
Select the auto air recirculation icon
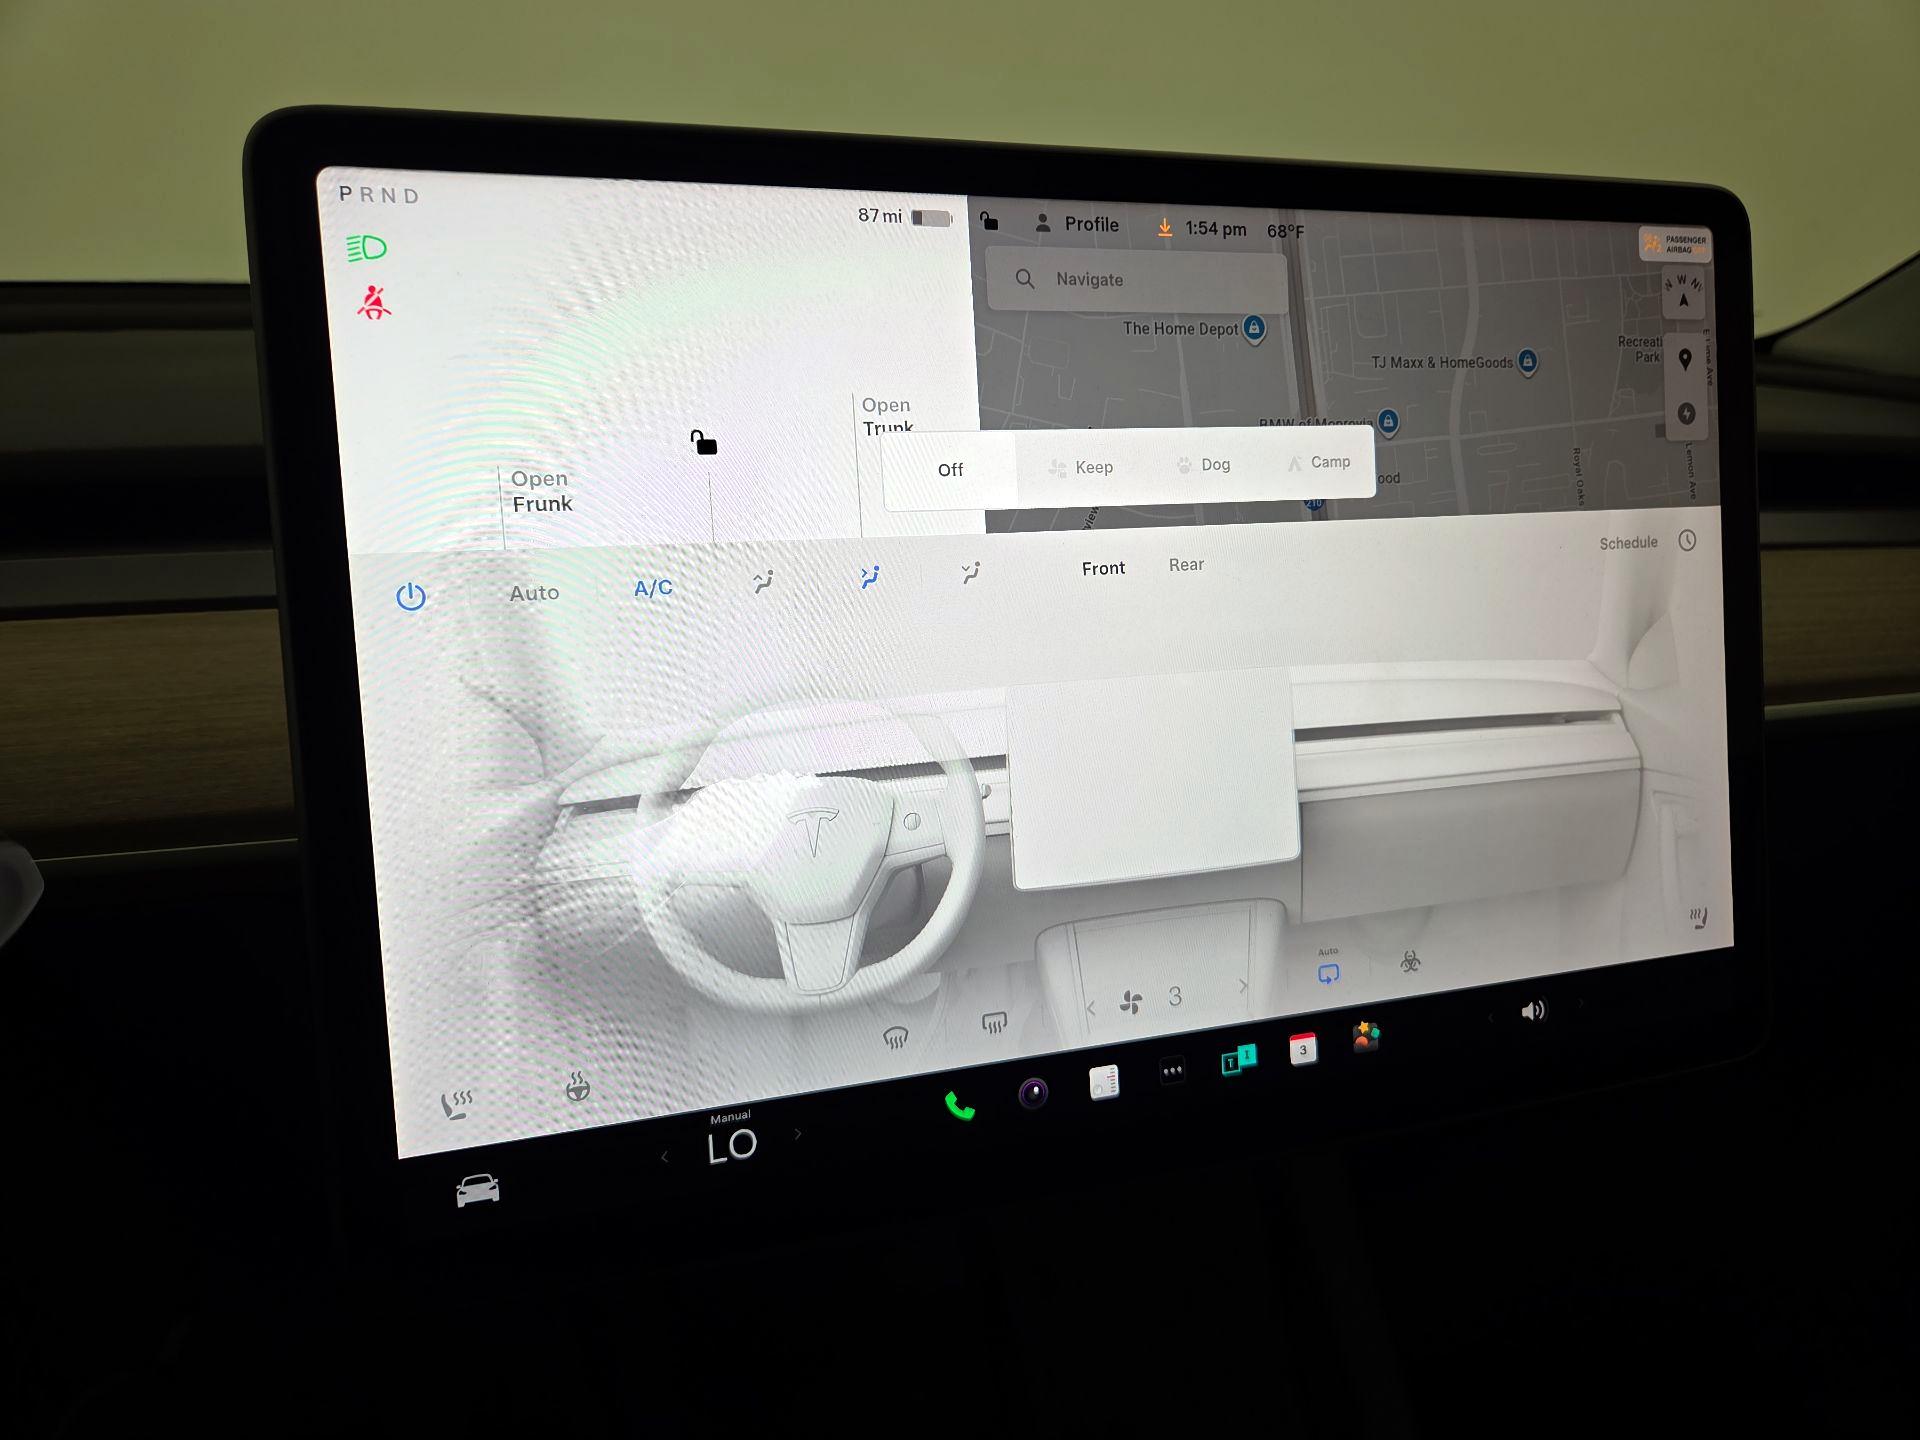pos(1328,972)
